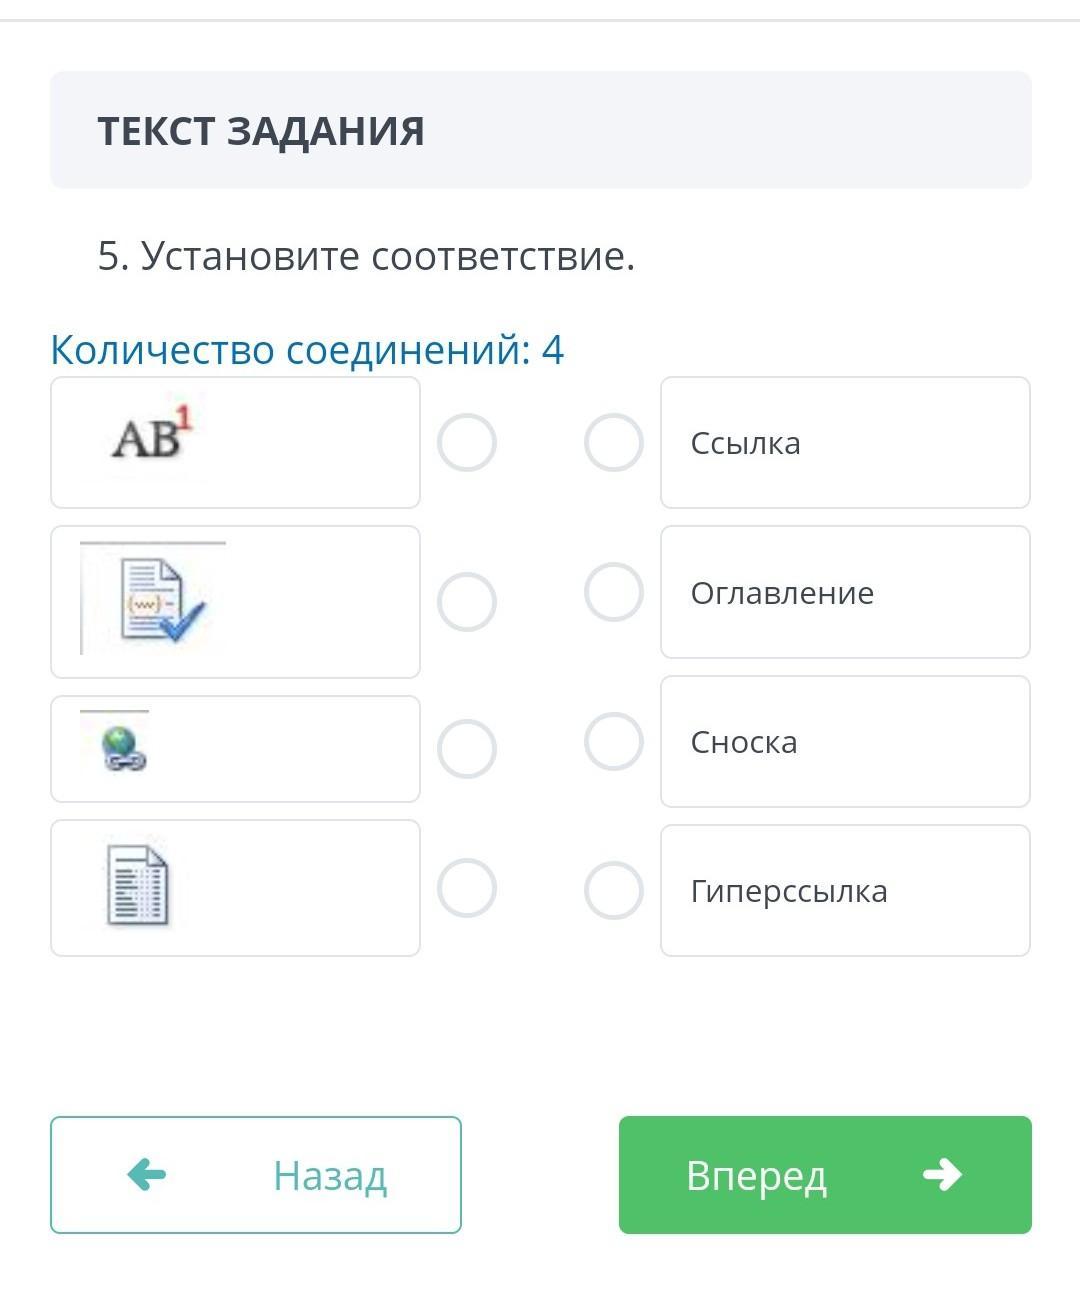Click the left arrow icon in Назад
Screen dimensions: 1080x1290
tap(147, 1174)
